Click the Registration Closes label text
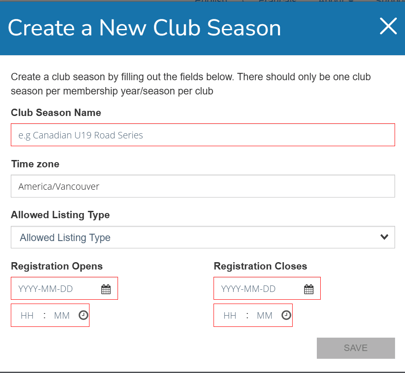This screenshot has width=405, height=373. [260, 266]
